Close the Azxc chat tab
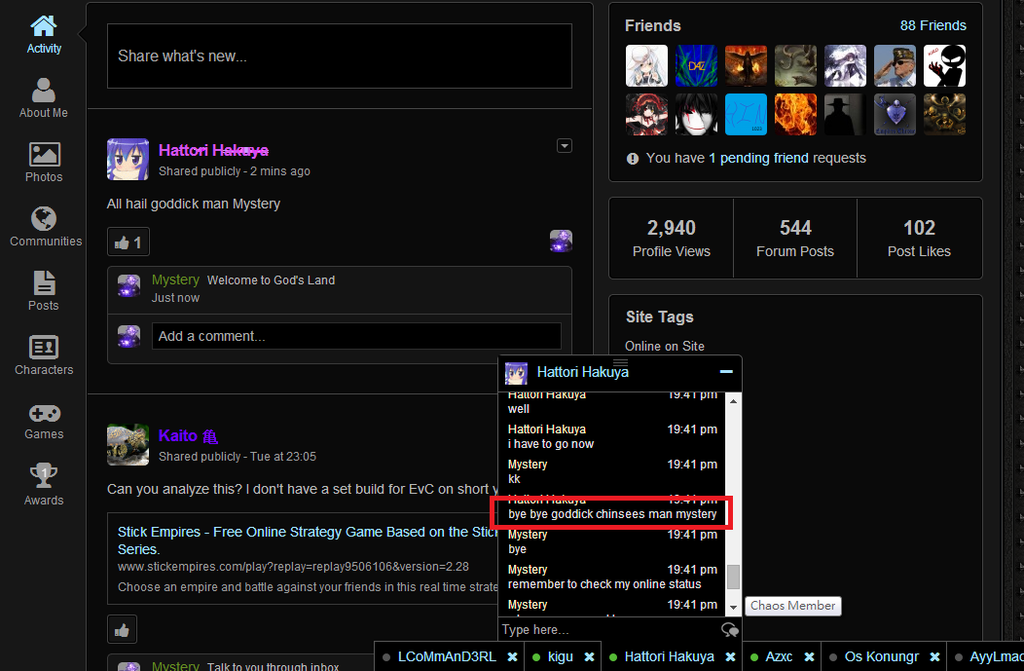 coord(809,657)
